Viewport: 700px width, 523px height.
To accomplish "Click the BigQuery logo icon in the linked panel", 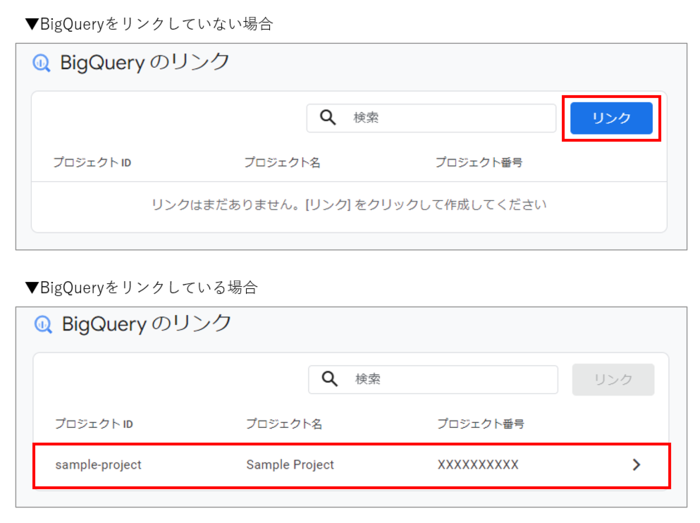I will point(43,324).
